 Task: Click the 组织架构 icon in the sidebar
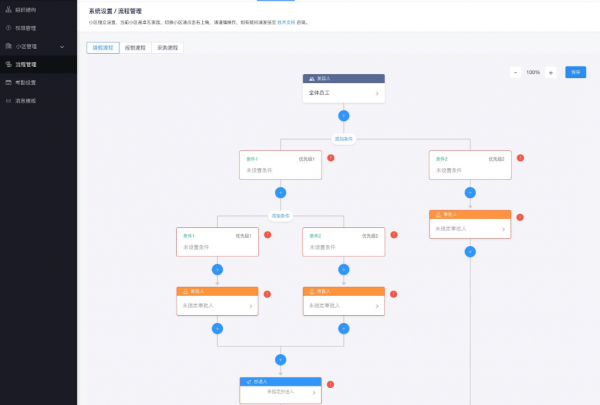pyautogui.click(x=9, y=10)
